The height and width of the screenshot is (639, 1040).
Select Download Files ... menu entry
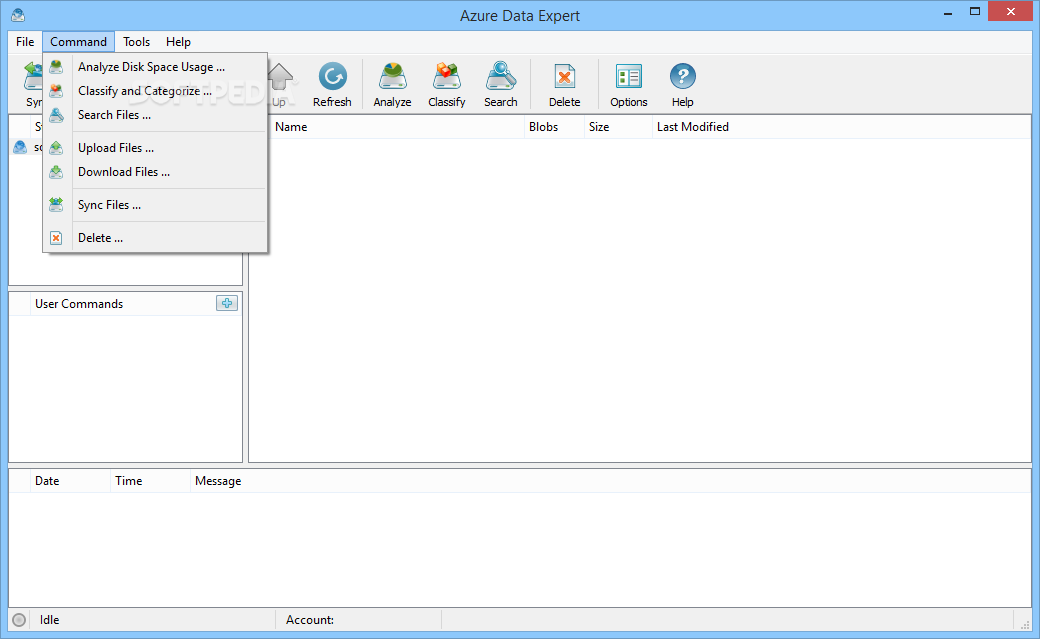pyautogui.click(x=155, y=171)
